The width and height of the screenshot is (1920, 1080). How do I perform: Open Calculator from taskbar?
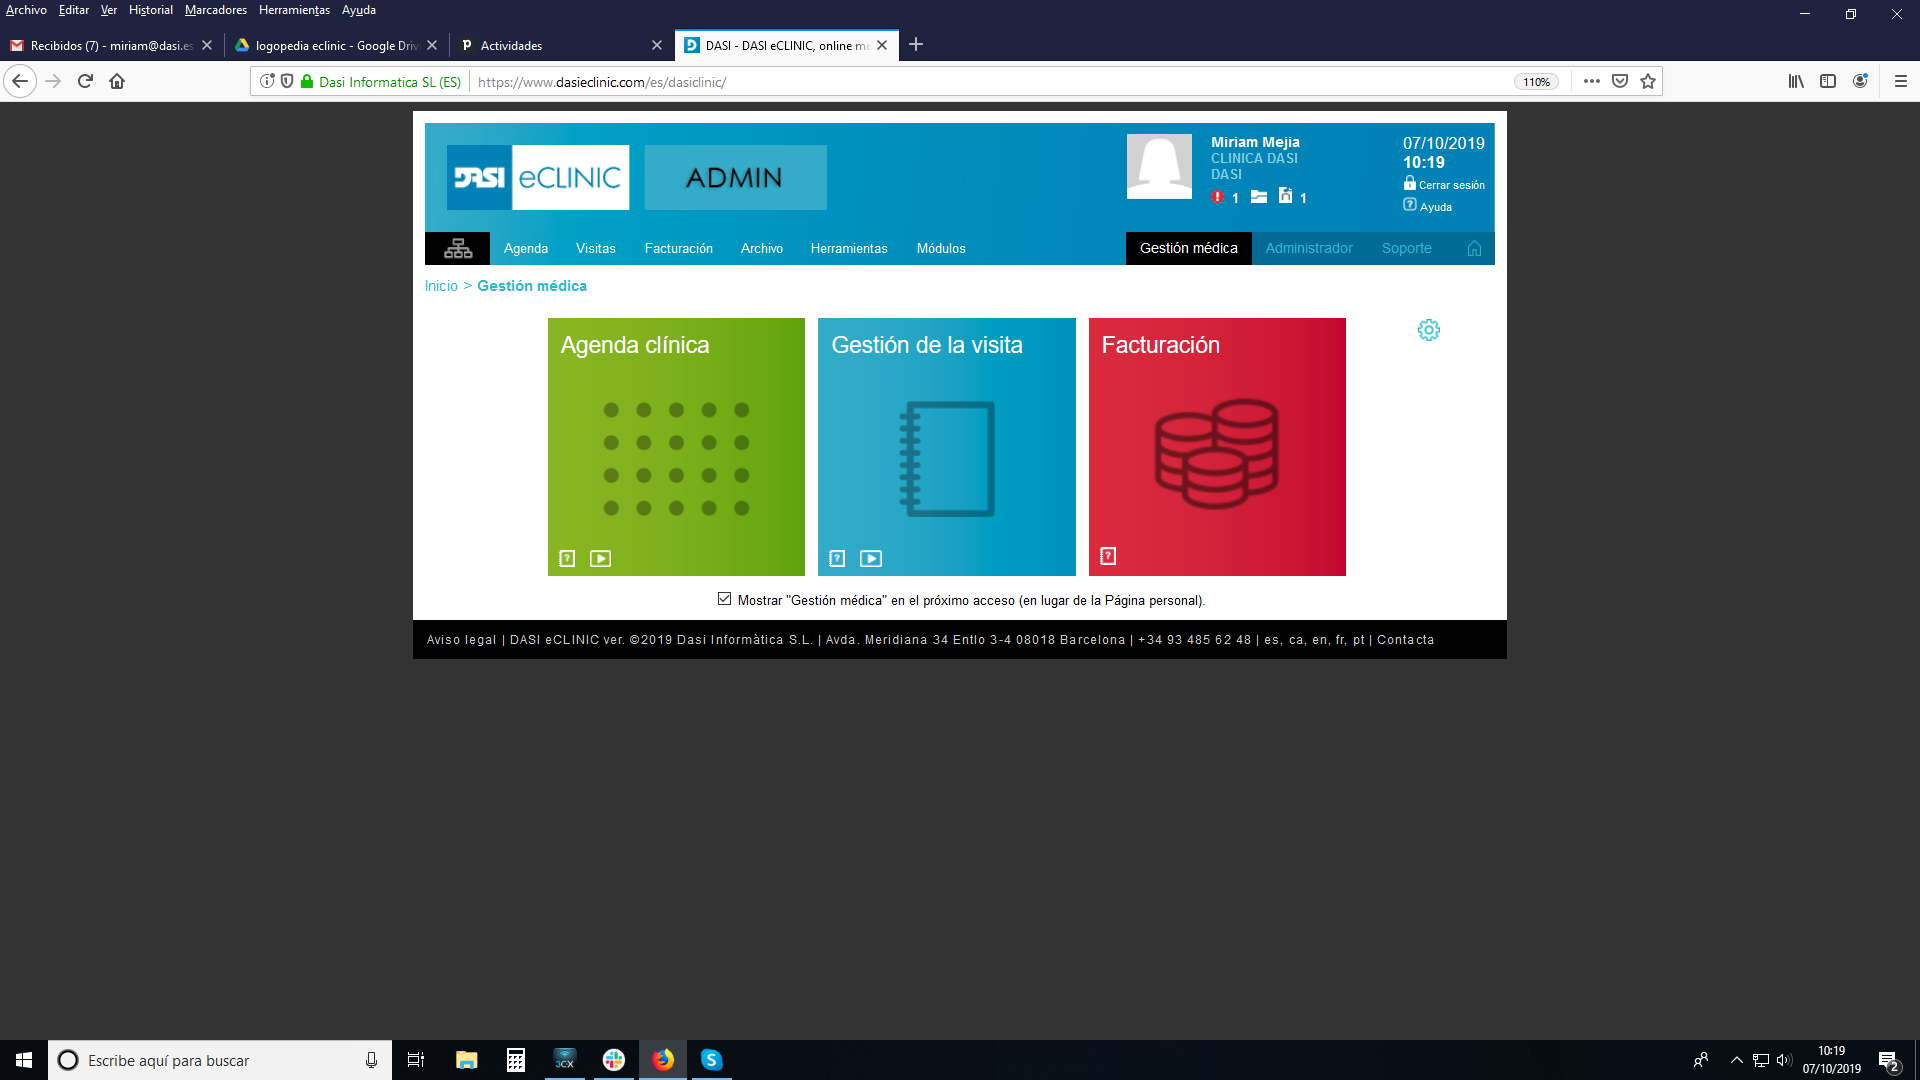(515, 1060)
